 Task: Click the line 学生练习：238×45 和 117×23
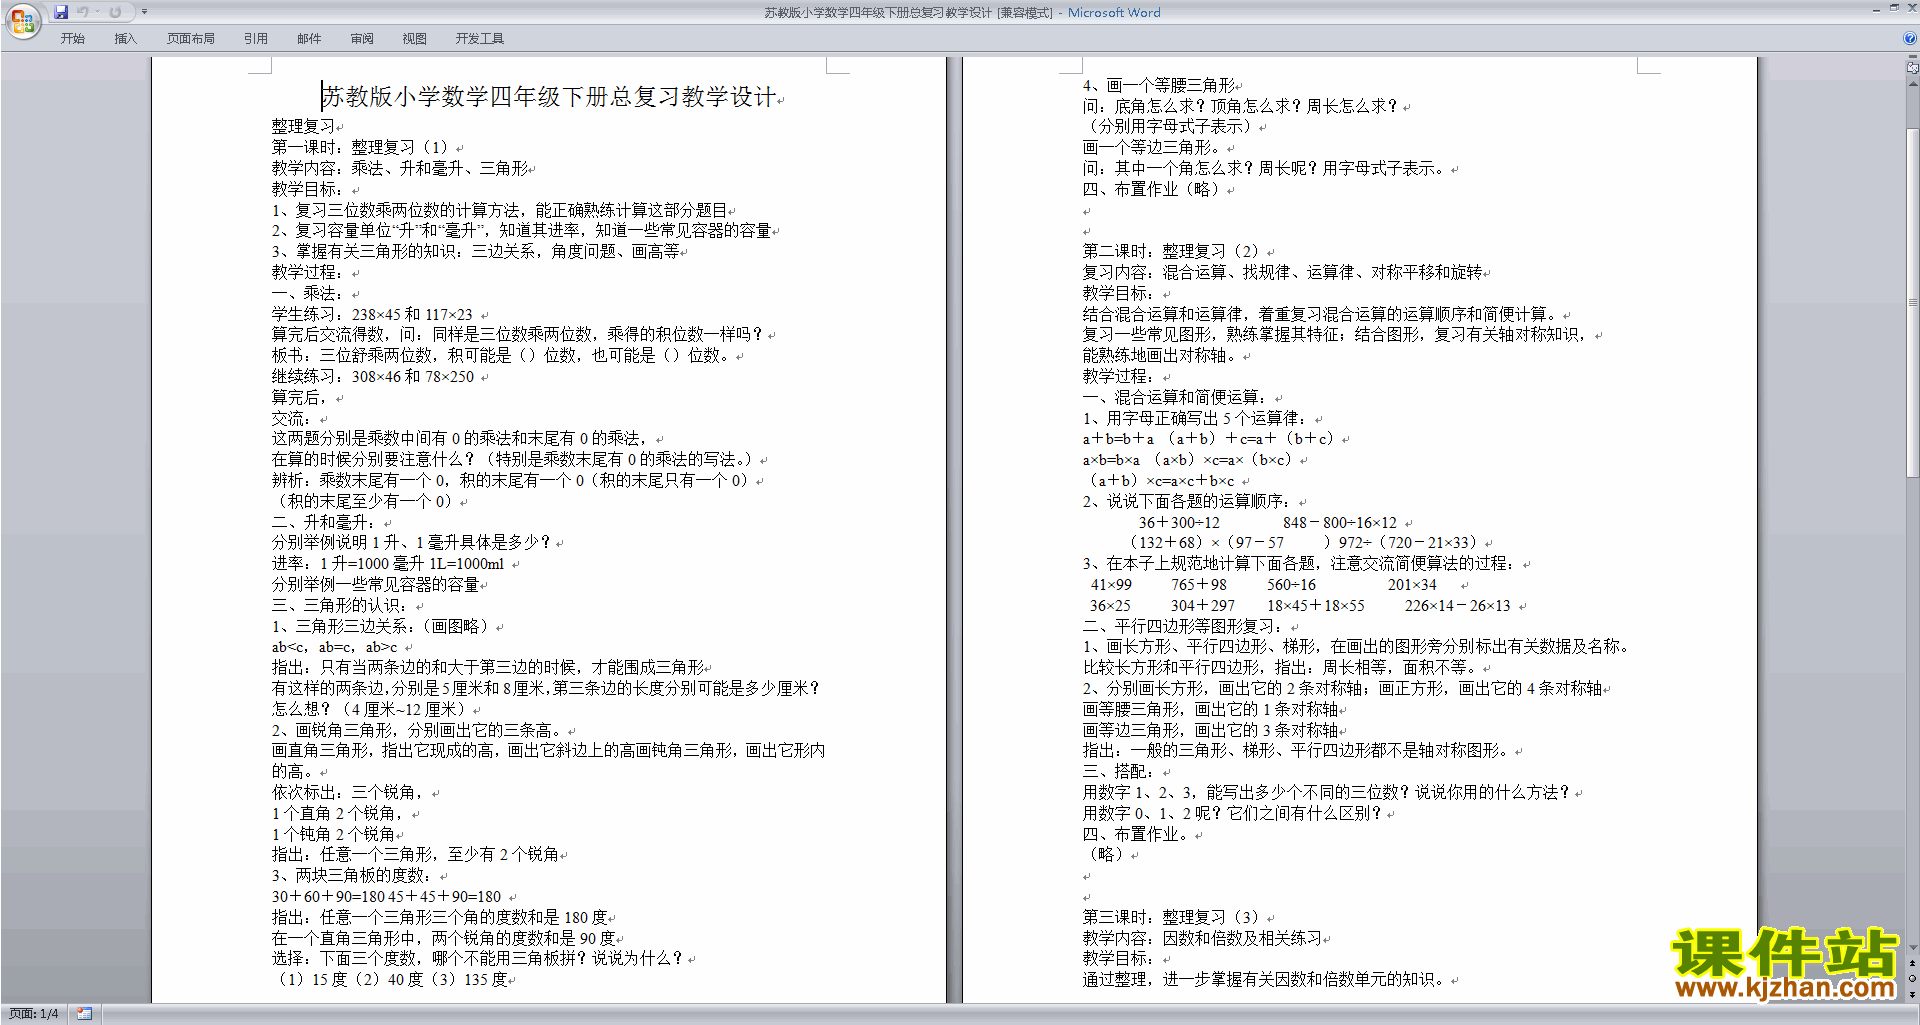[372, 314]
